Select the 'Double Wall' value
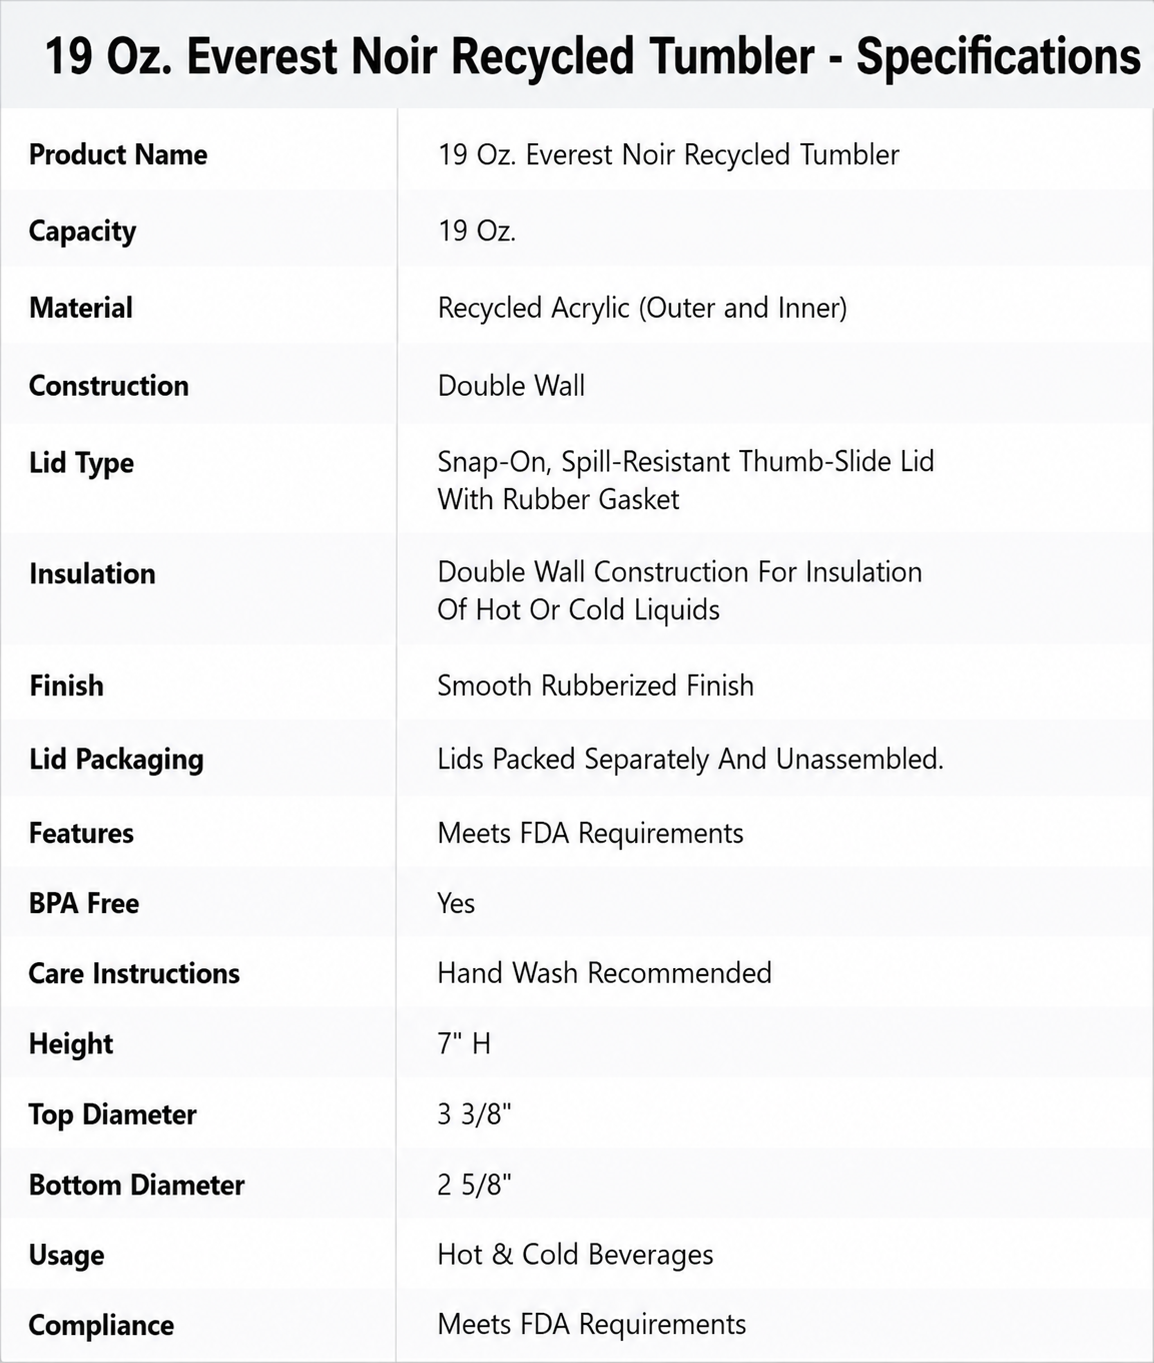Viewport: 1154px width, 1363px height. click(511, 385)
